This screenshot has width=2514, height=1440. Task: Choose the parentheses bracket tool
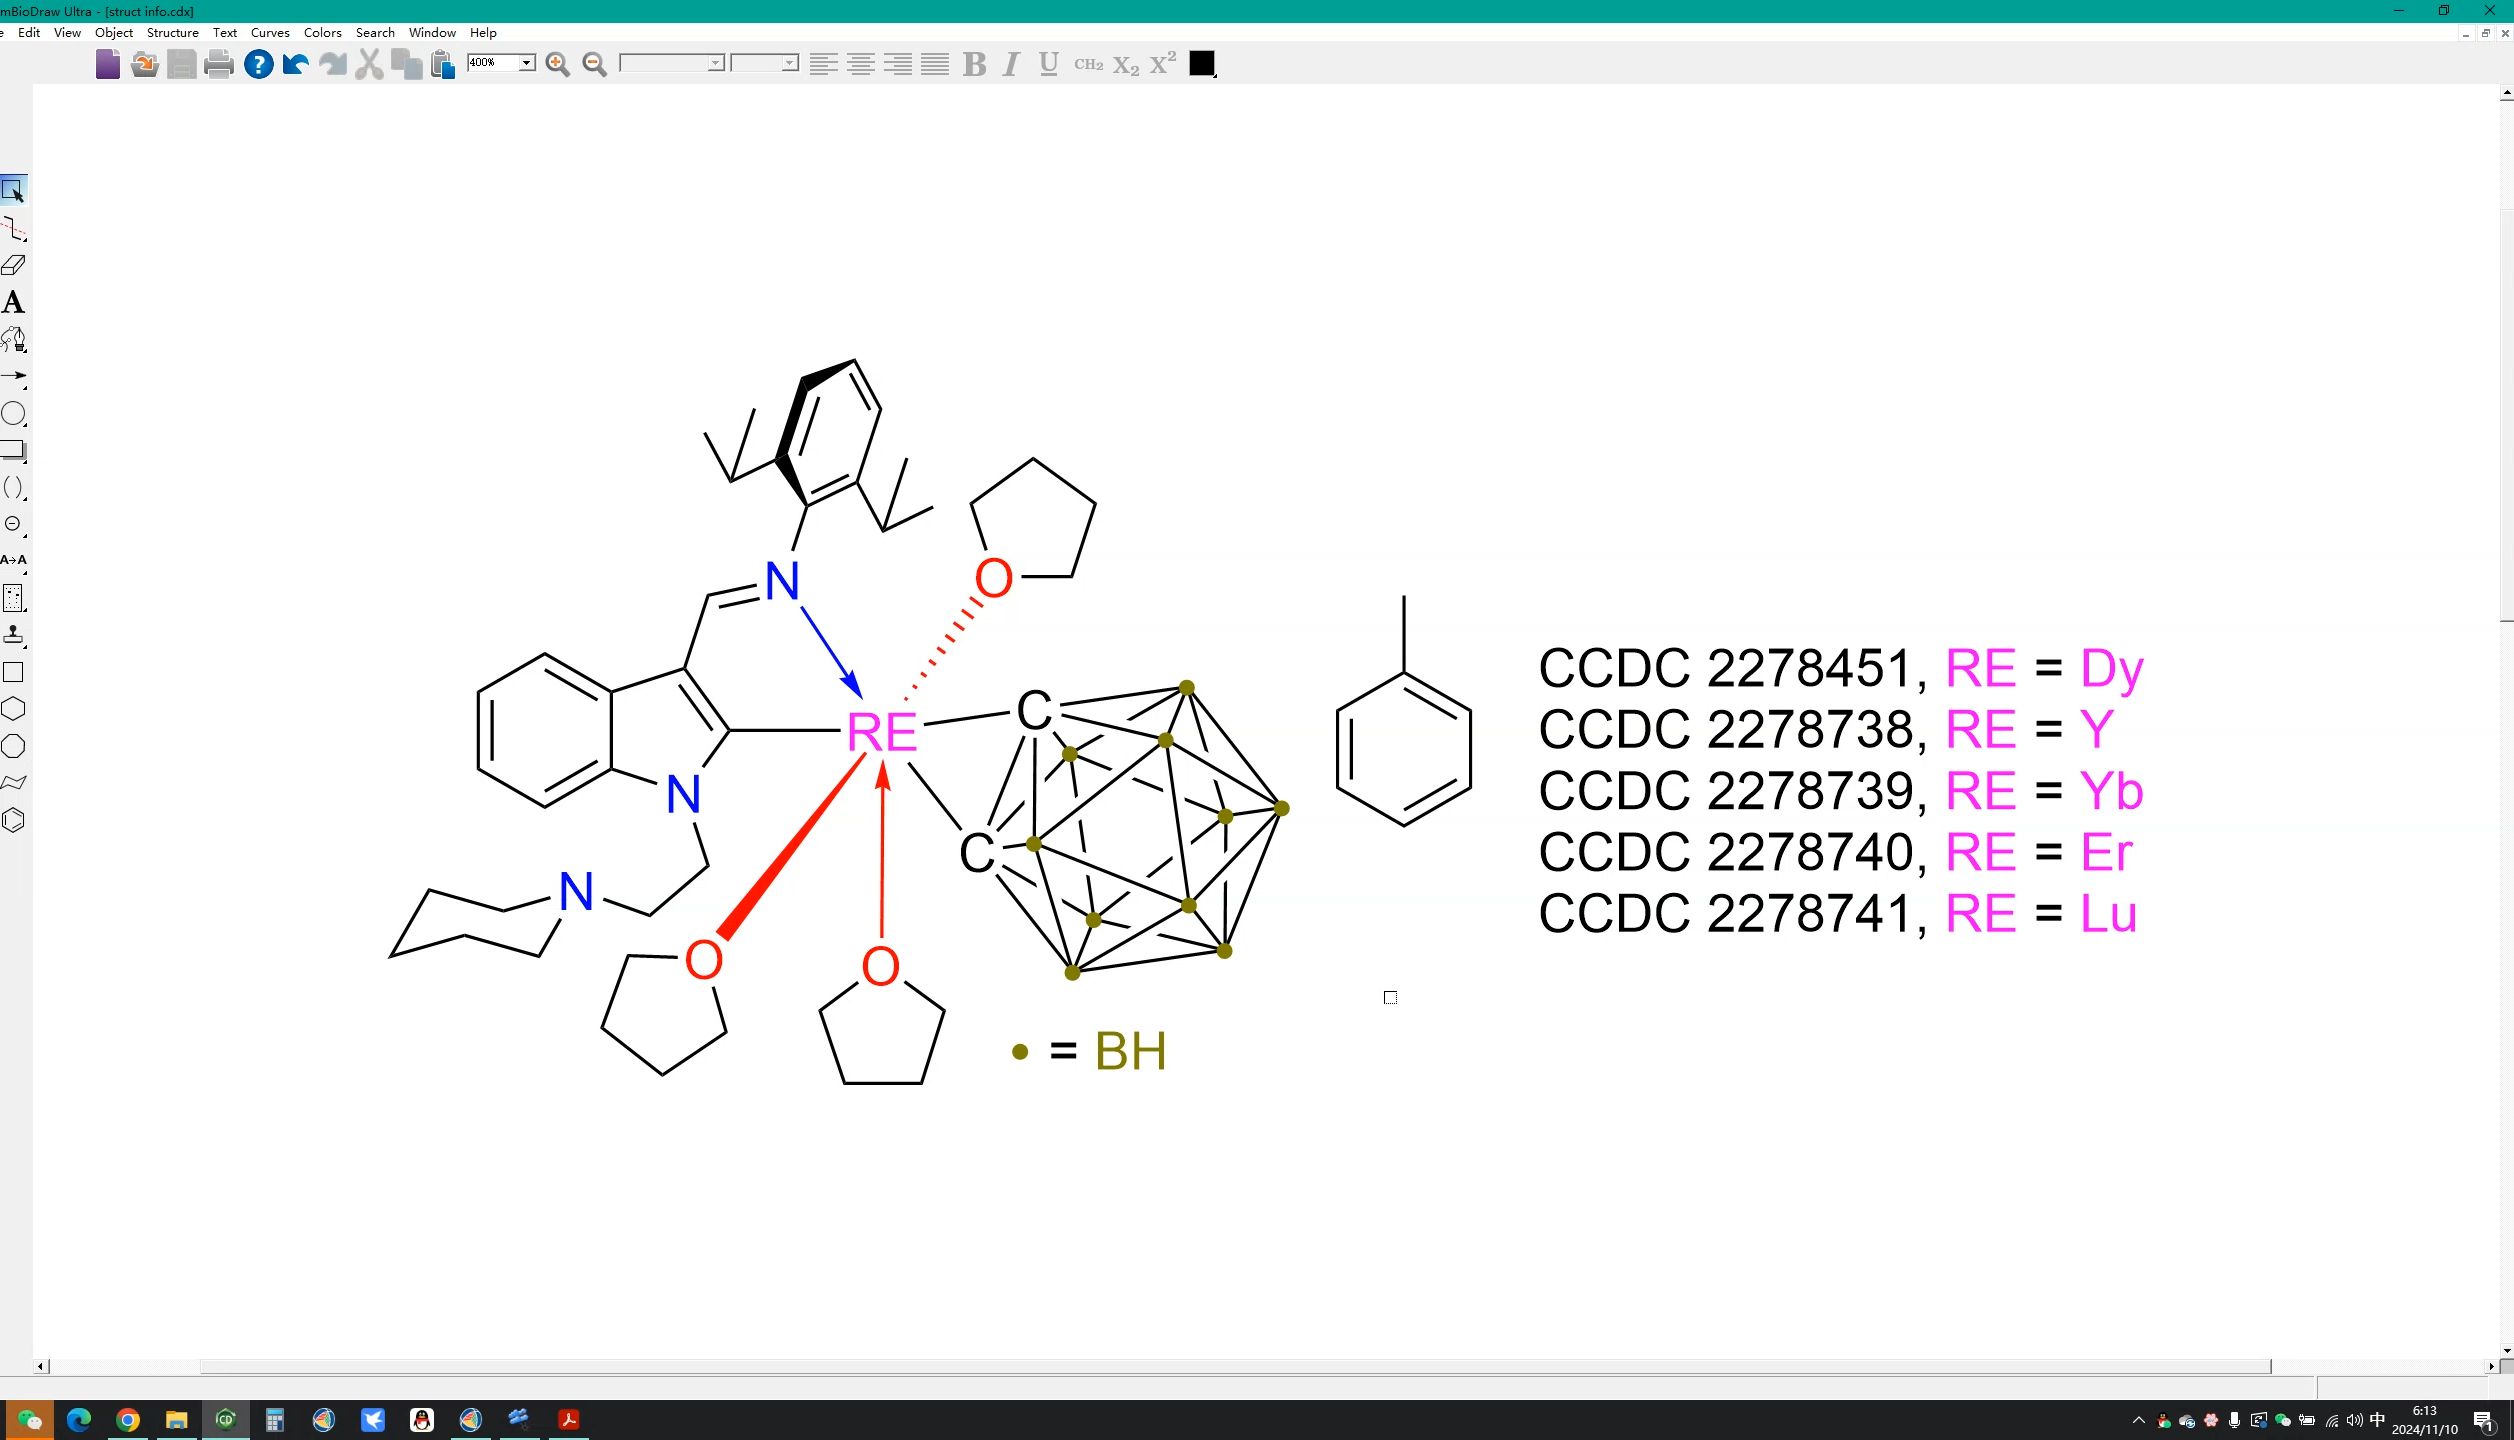[x=13, y=487]
